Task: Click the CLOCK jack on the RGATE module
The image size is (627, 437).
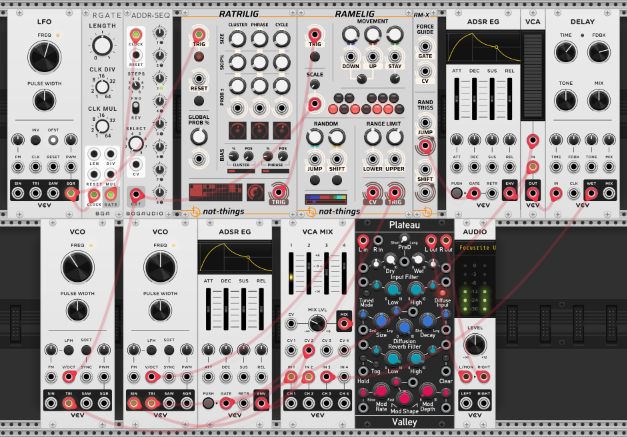Action: pos(94,196)
